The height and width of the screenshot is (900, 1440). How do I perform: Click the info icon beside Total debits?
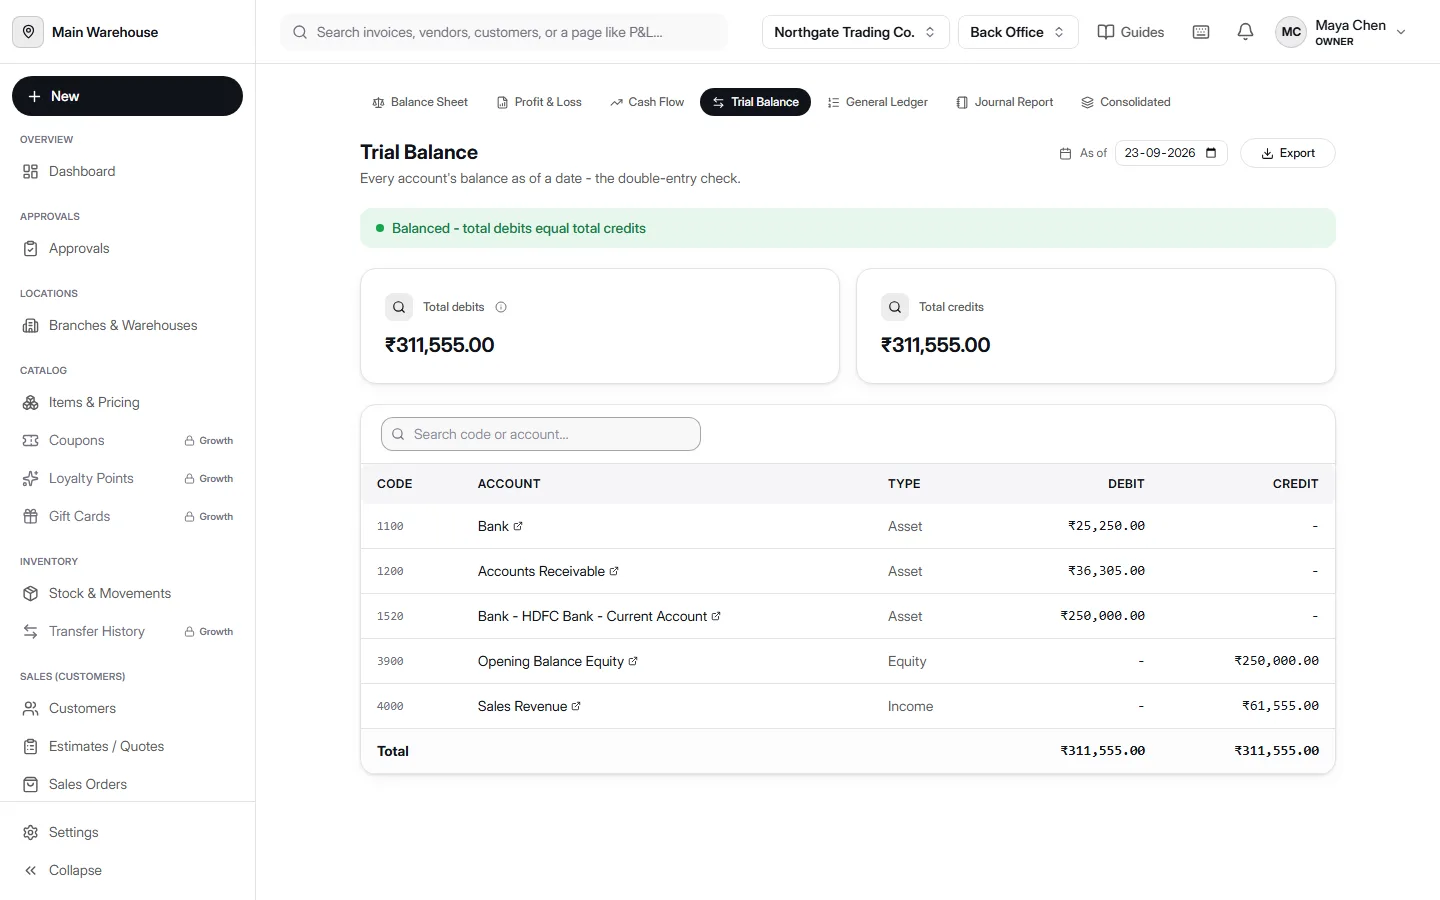501,307
